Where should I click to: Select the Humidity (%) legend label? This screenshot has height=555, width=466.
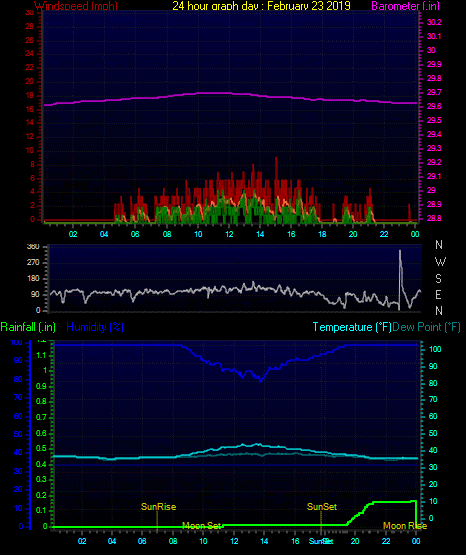click(95, 327)
